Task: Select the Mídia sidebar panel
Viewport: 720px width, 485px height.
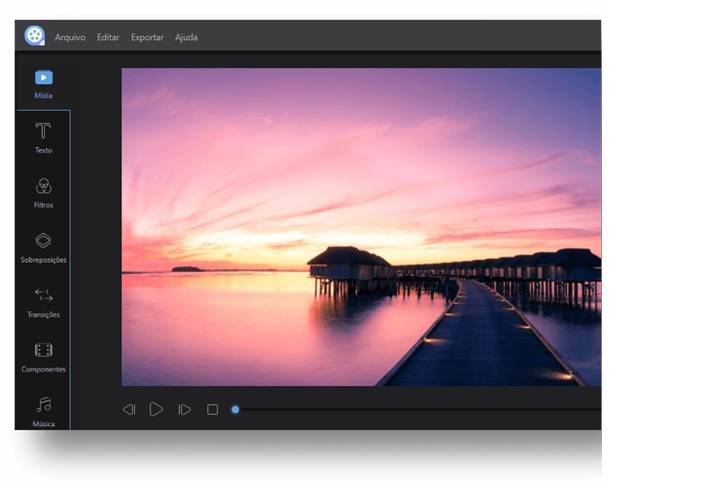Action: click(44, 84)
